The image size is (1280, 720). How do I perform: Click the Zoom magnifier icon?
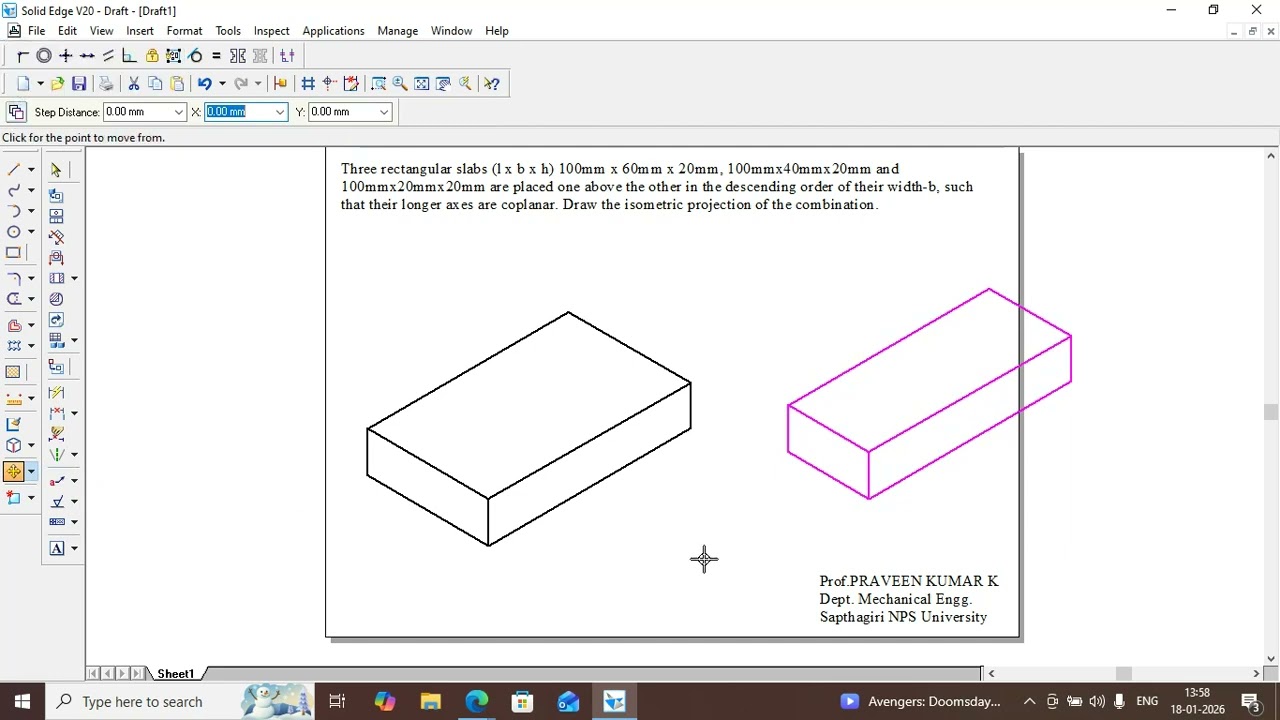pyautogui.click(x=400, y=84)
